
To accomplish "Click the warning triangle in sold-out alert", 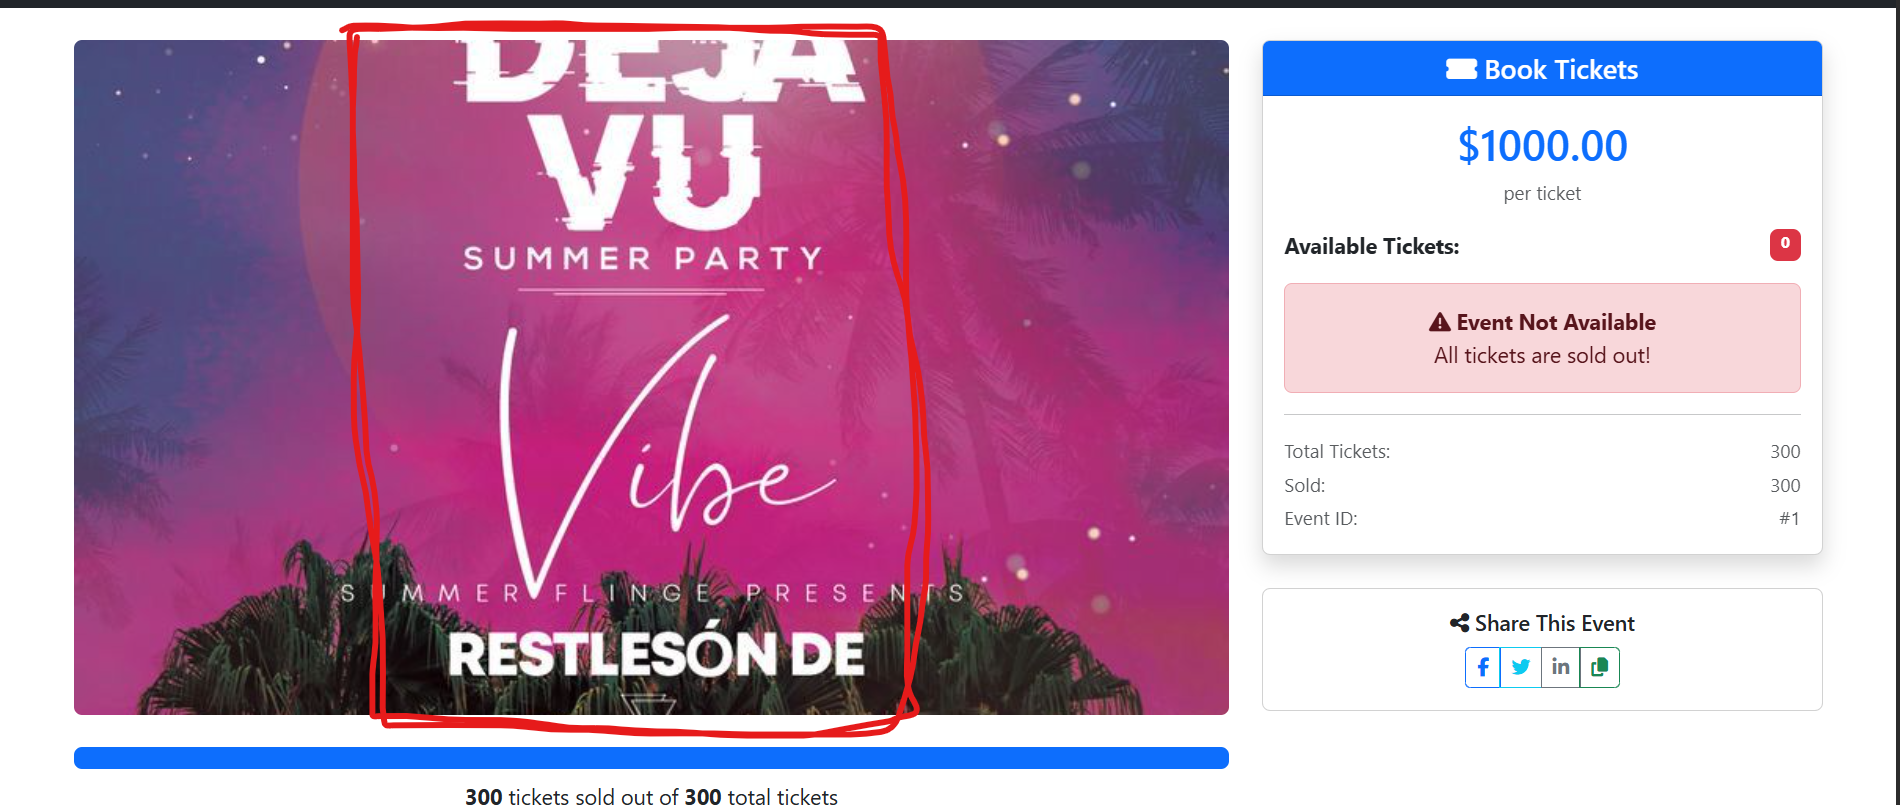I will 1440,322.
